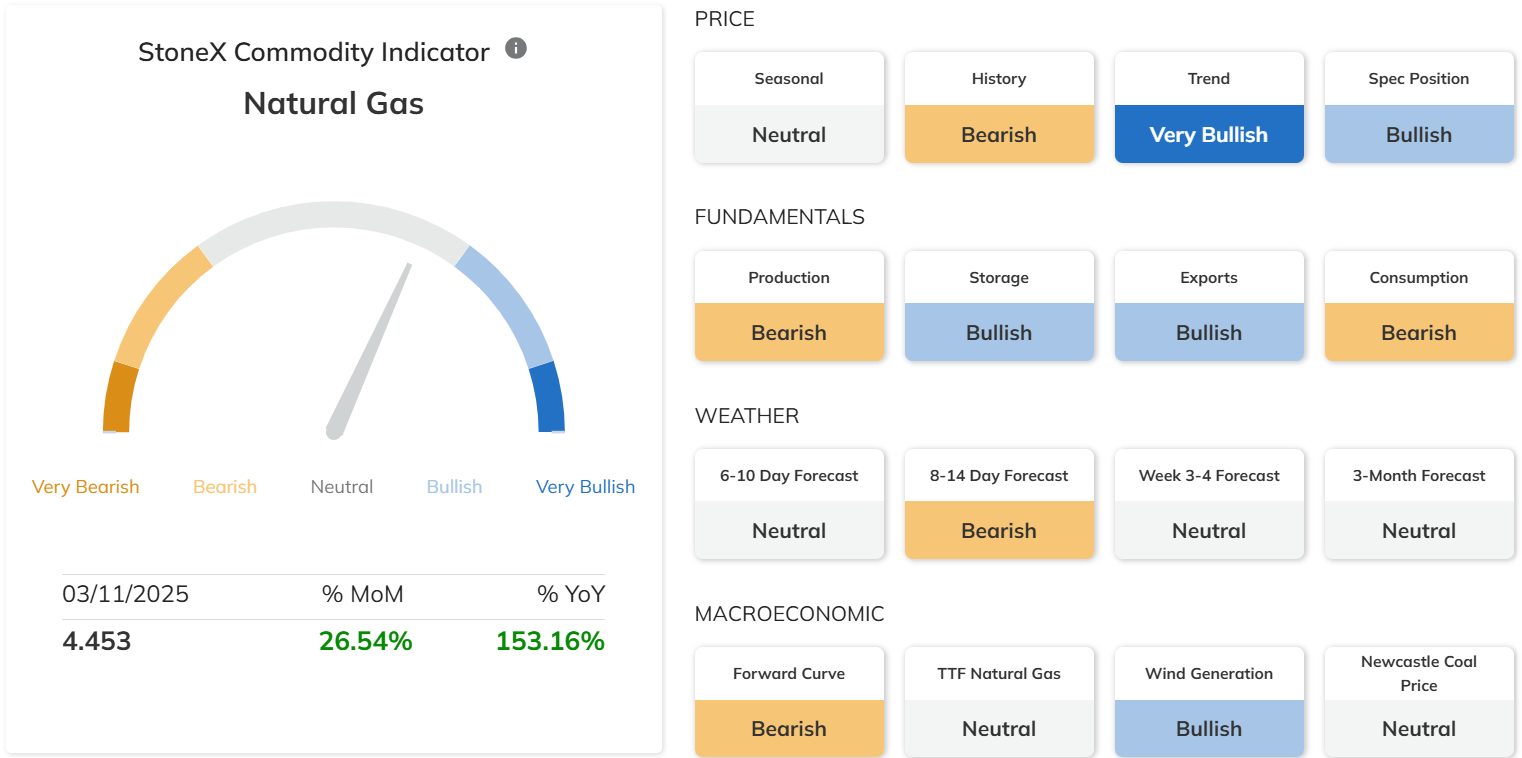Click the Very Bearish legend label under gauge
Screen dimensions: 1522x758
pos(85,487)
